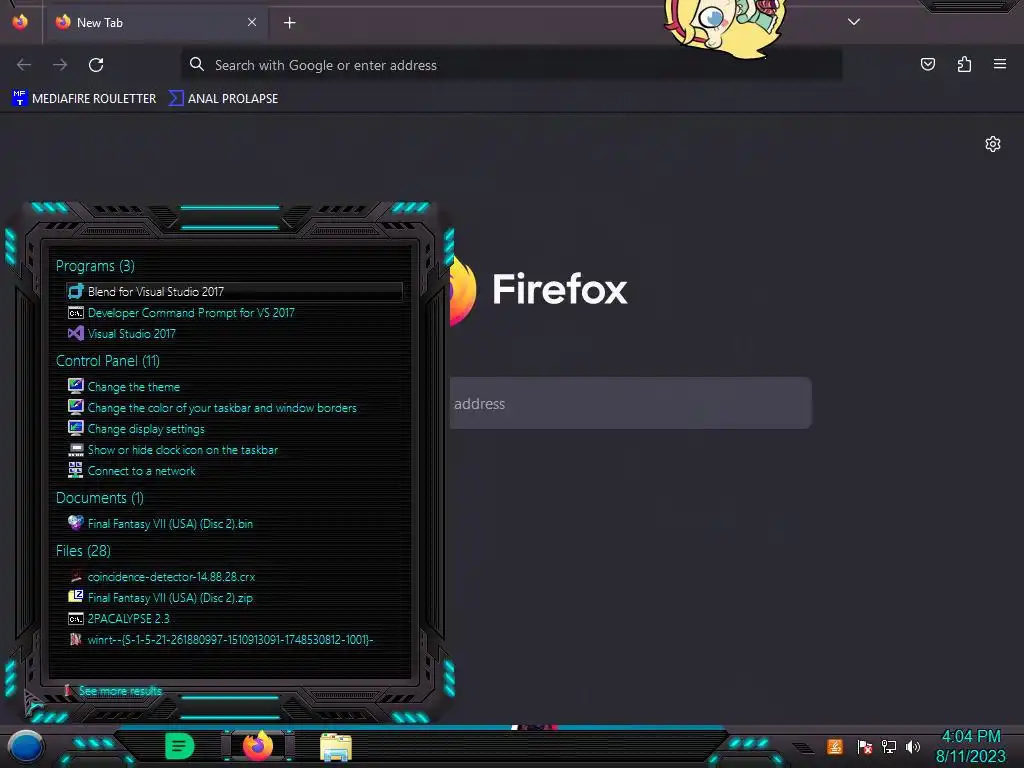
Task: Open the clock showing 4:04 PM
Action: pyautogui.click(x=970, y=746)
